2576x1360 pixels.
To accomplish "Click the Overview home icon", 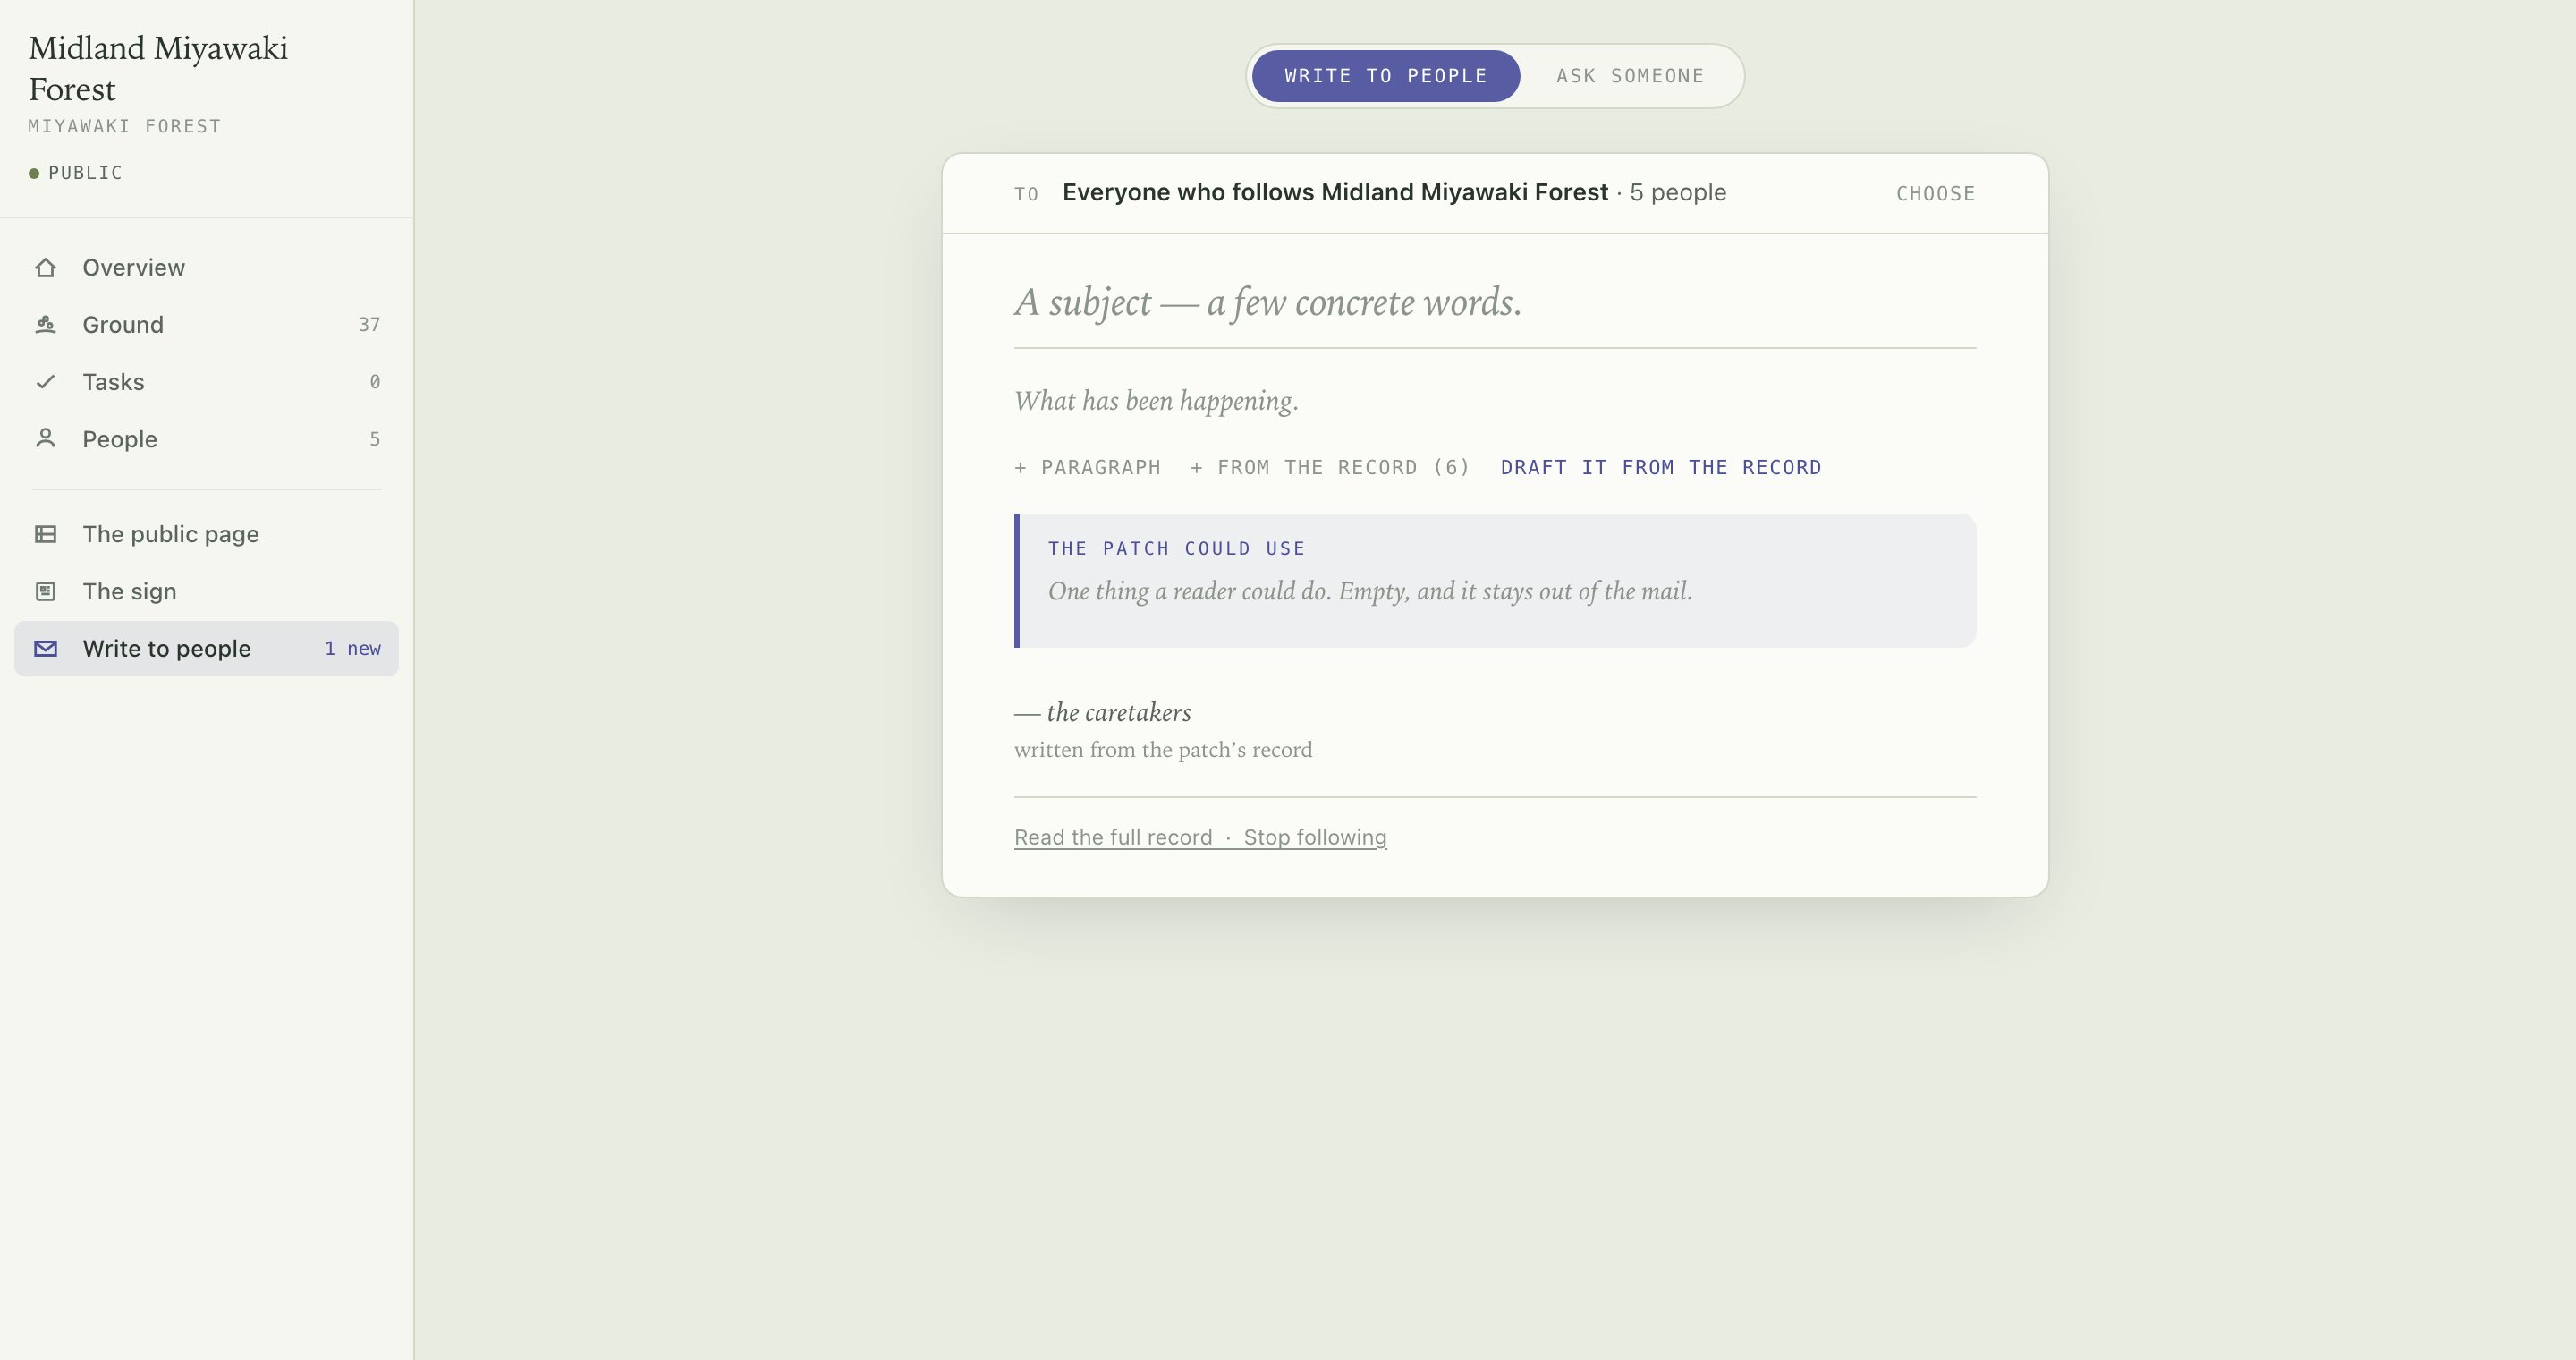I will pos(45,267).
